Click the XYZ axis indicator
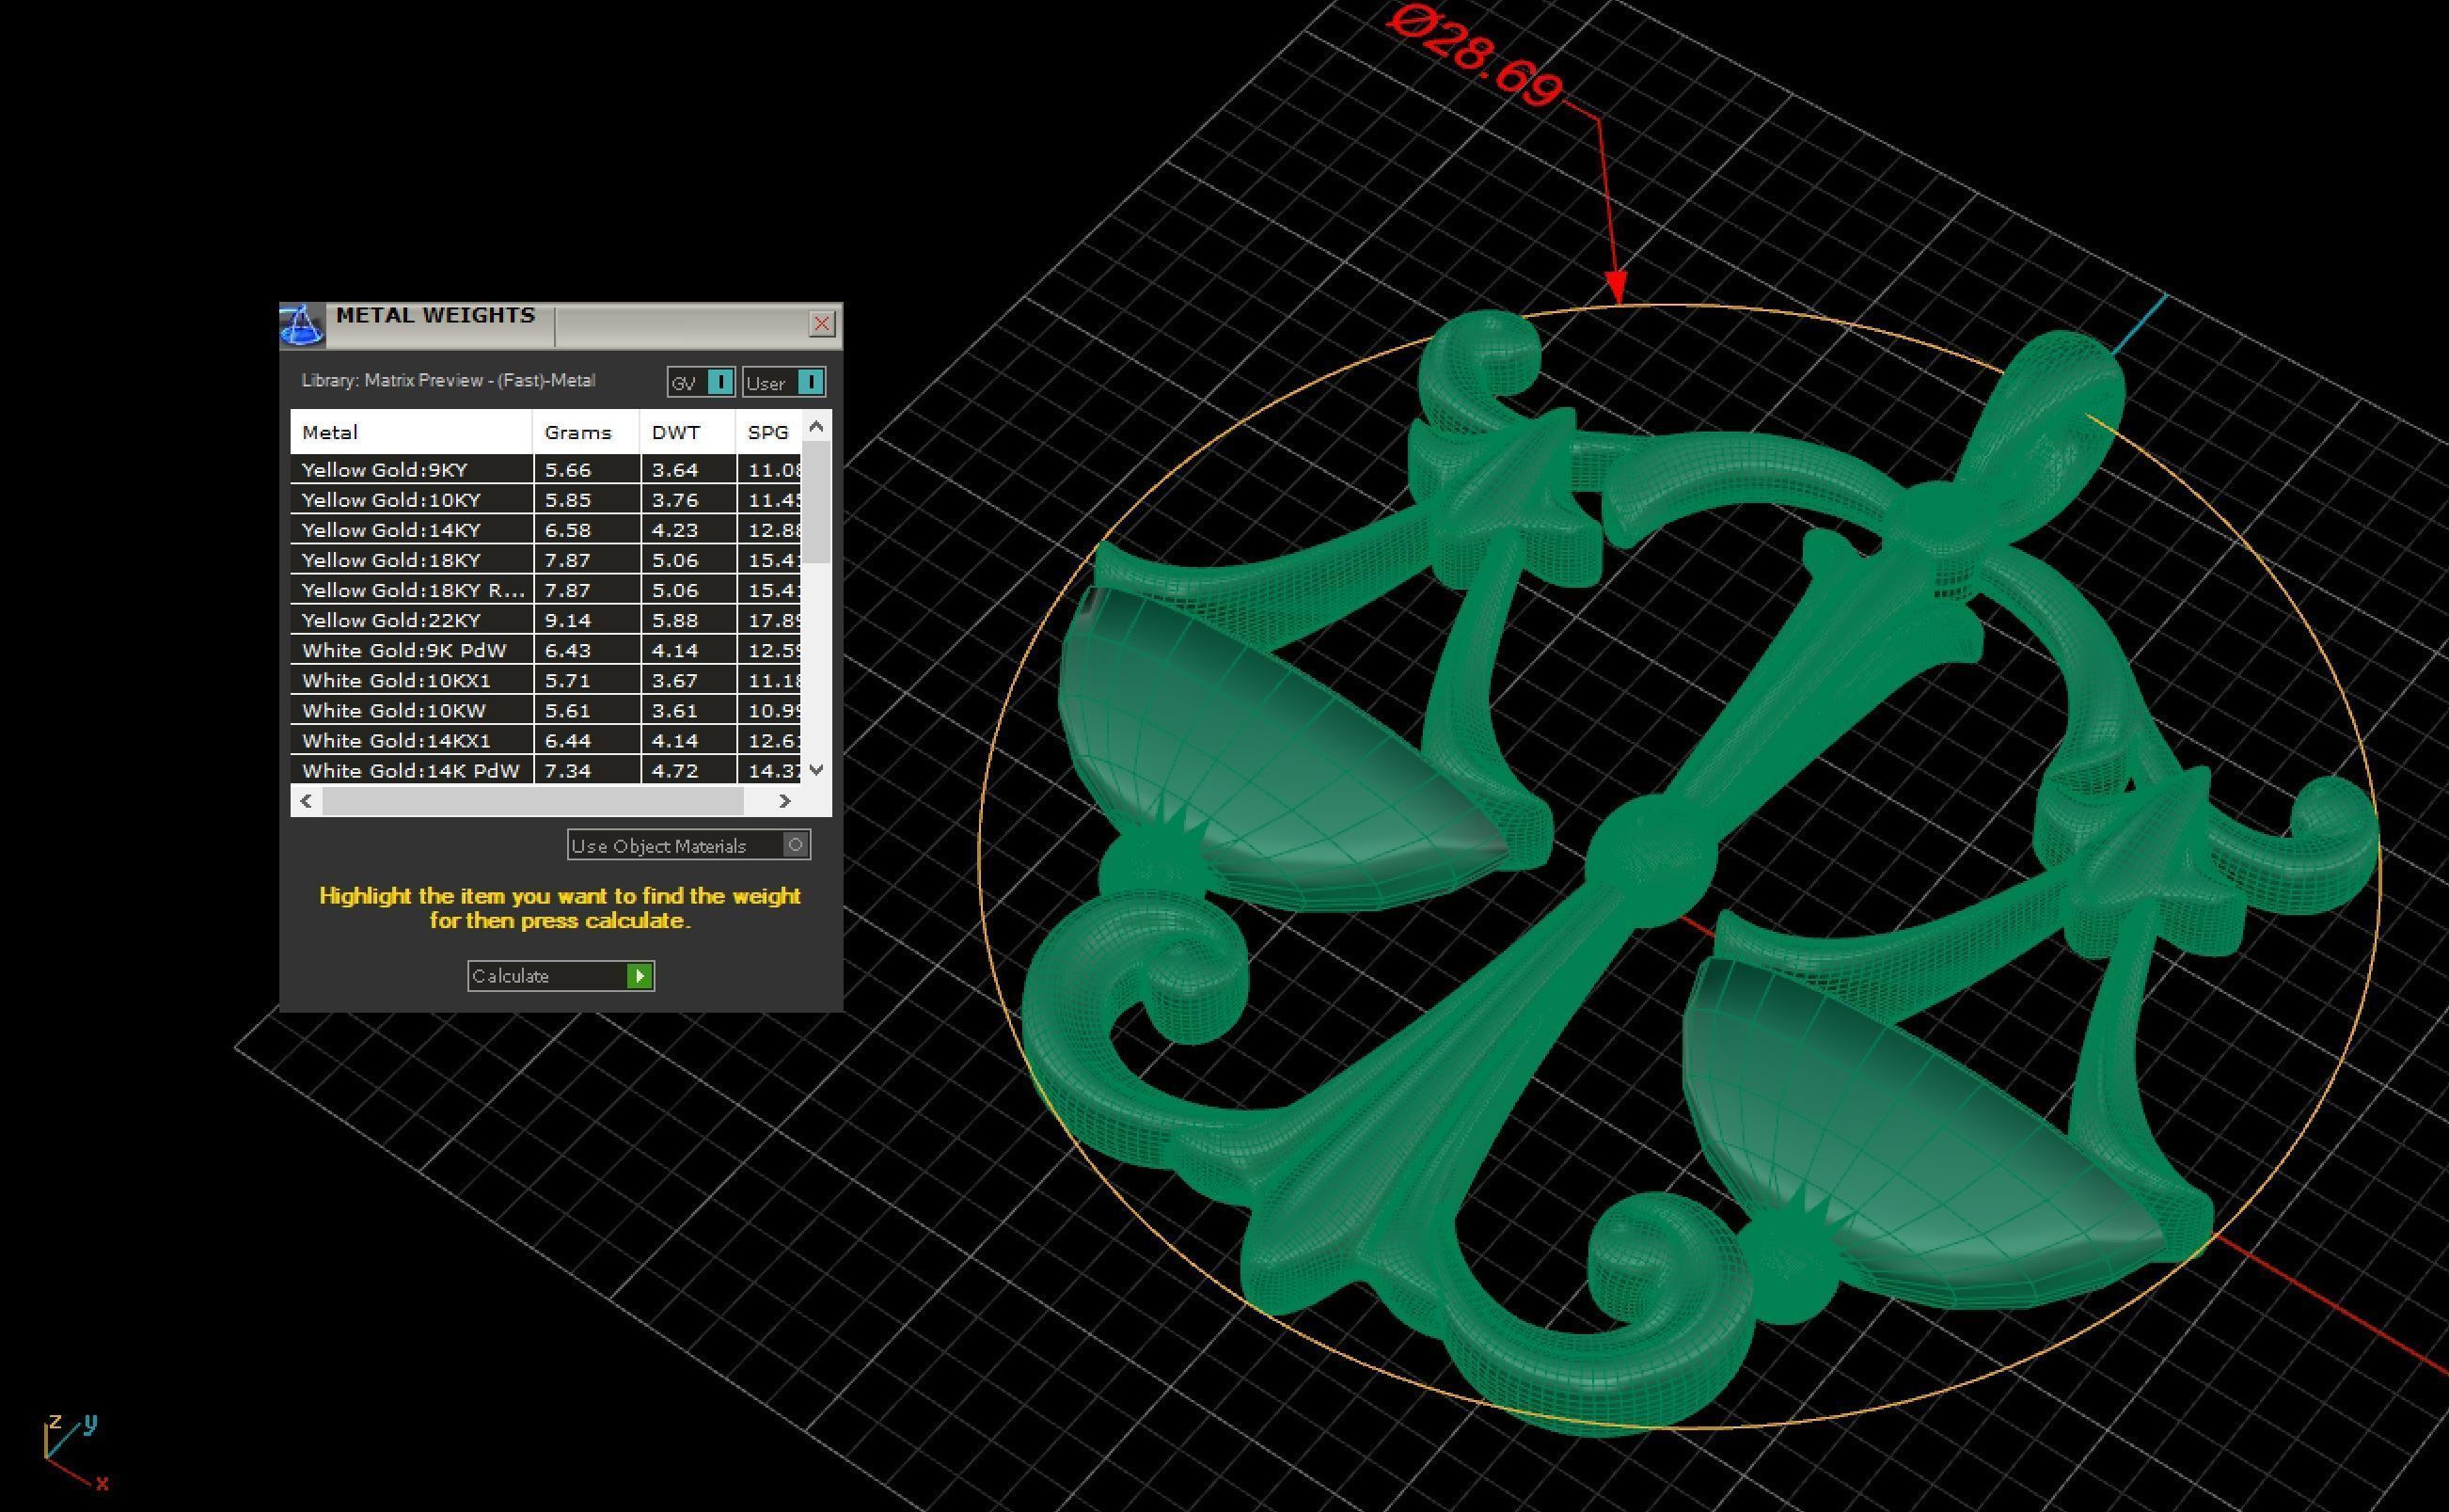 click(76, 1452)
